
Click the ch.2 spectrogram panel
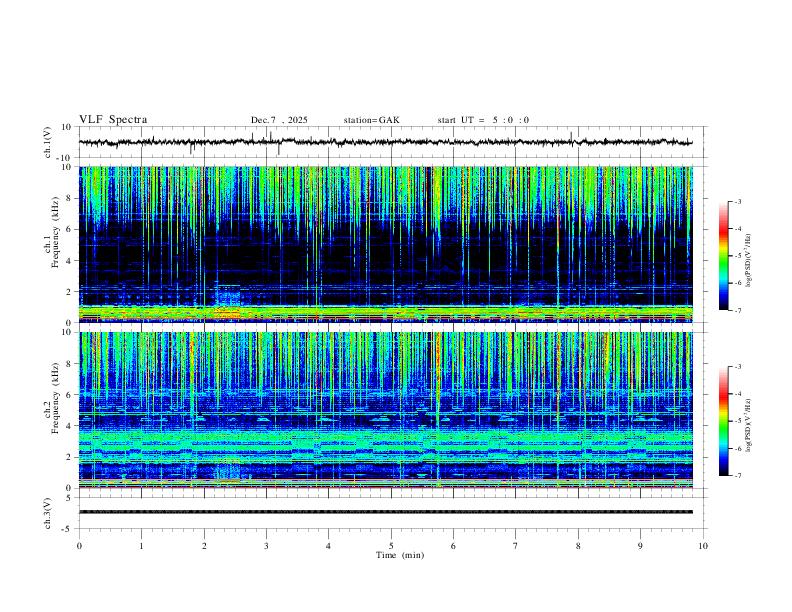coord(386,410)
